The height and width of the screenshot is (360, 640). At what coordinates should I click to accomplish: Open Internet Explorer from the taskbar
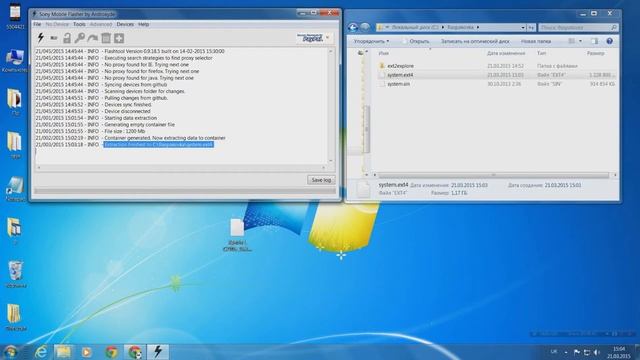[x=41, y=352]
